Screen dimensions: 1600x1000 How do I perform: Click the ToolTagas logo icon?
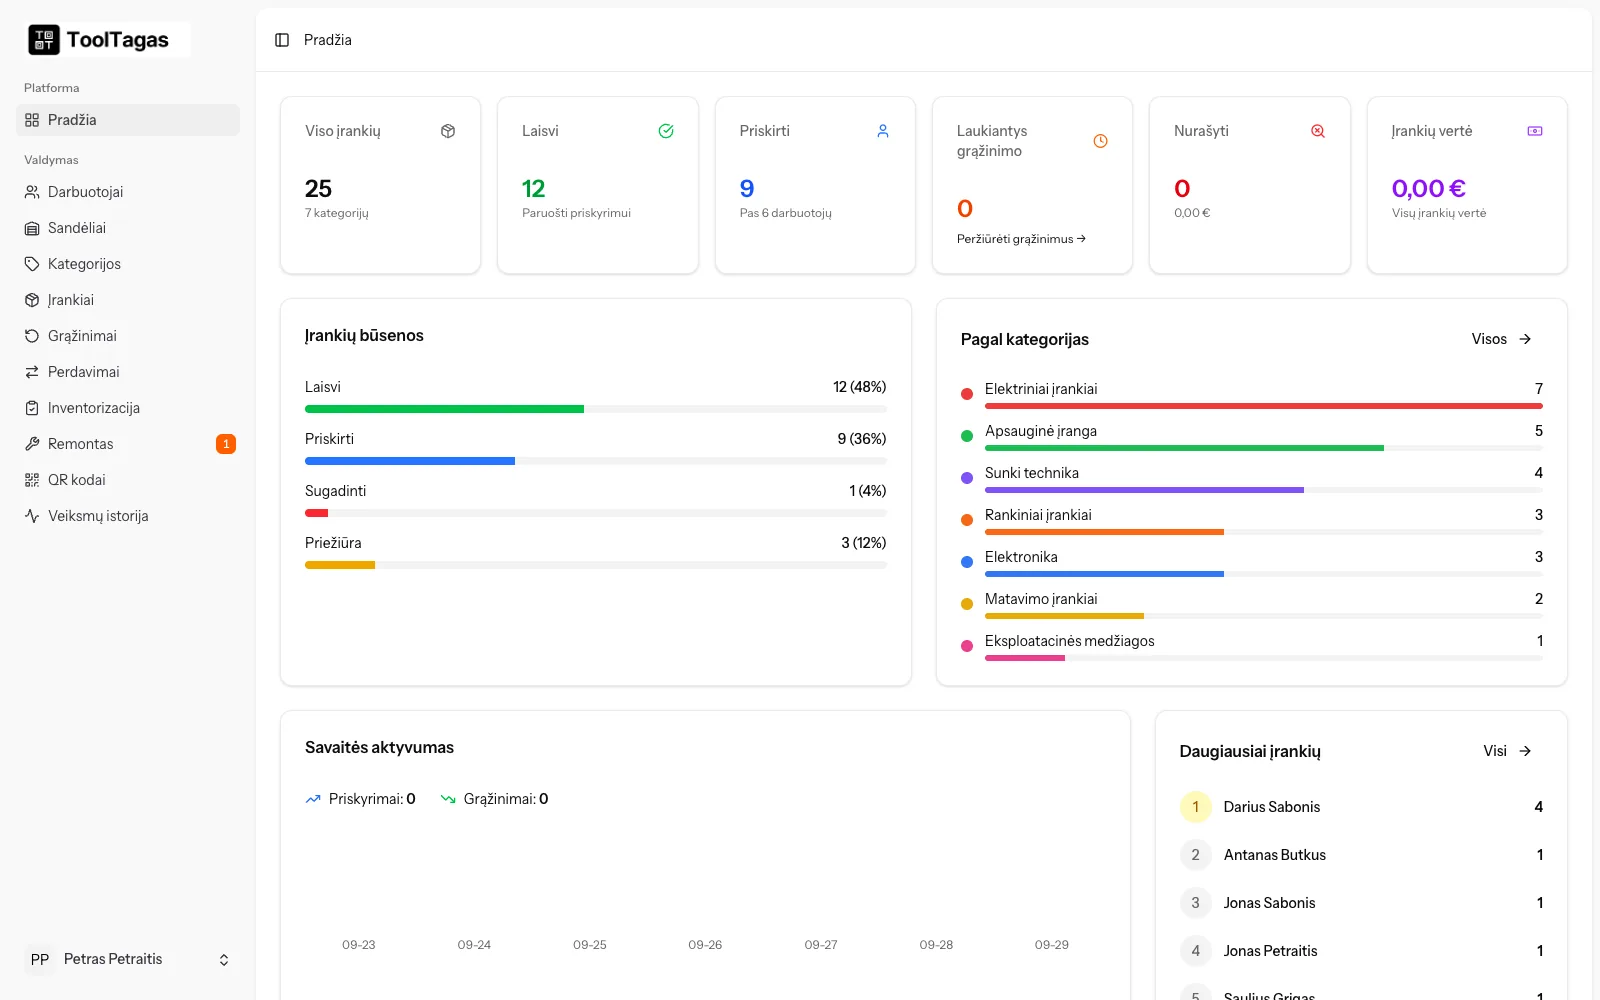coord(44,40)
